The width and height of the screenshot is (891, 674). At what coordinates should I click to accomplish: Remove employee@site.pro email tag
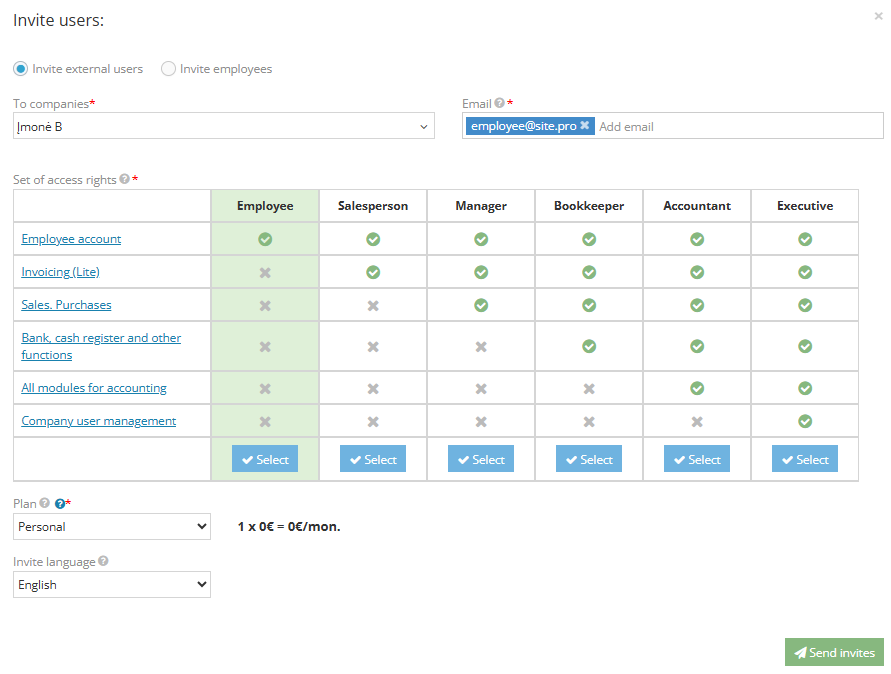tap(585, 126)
